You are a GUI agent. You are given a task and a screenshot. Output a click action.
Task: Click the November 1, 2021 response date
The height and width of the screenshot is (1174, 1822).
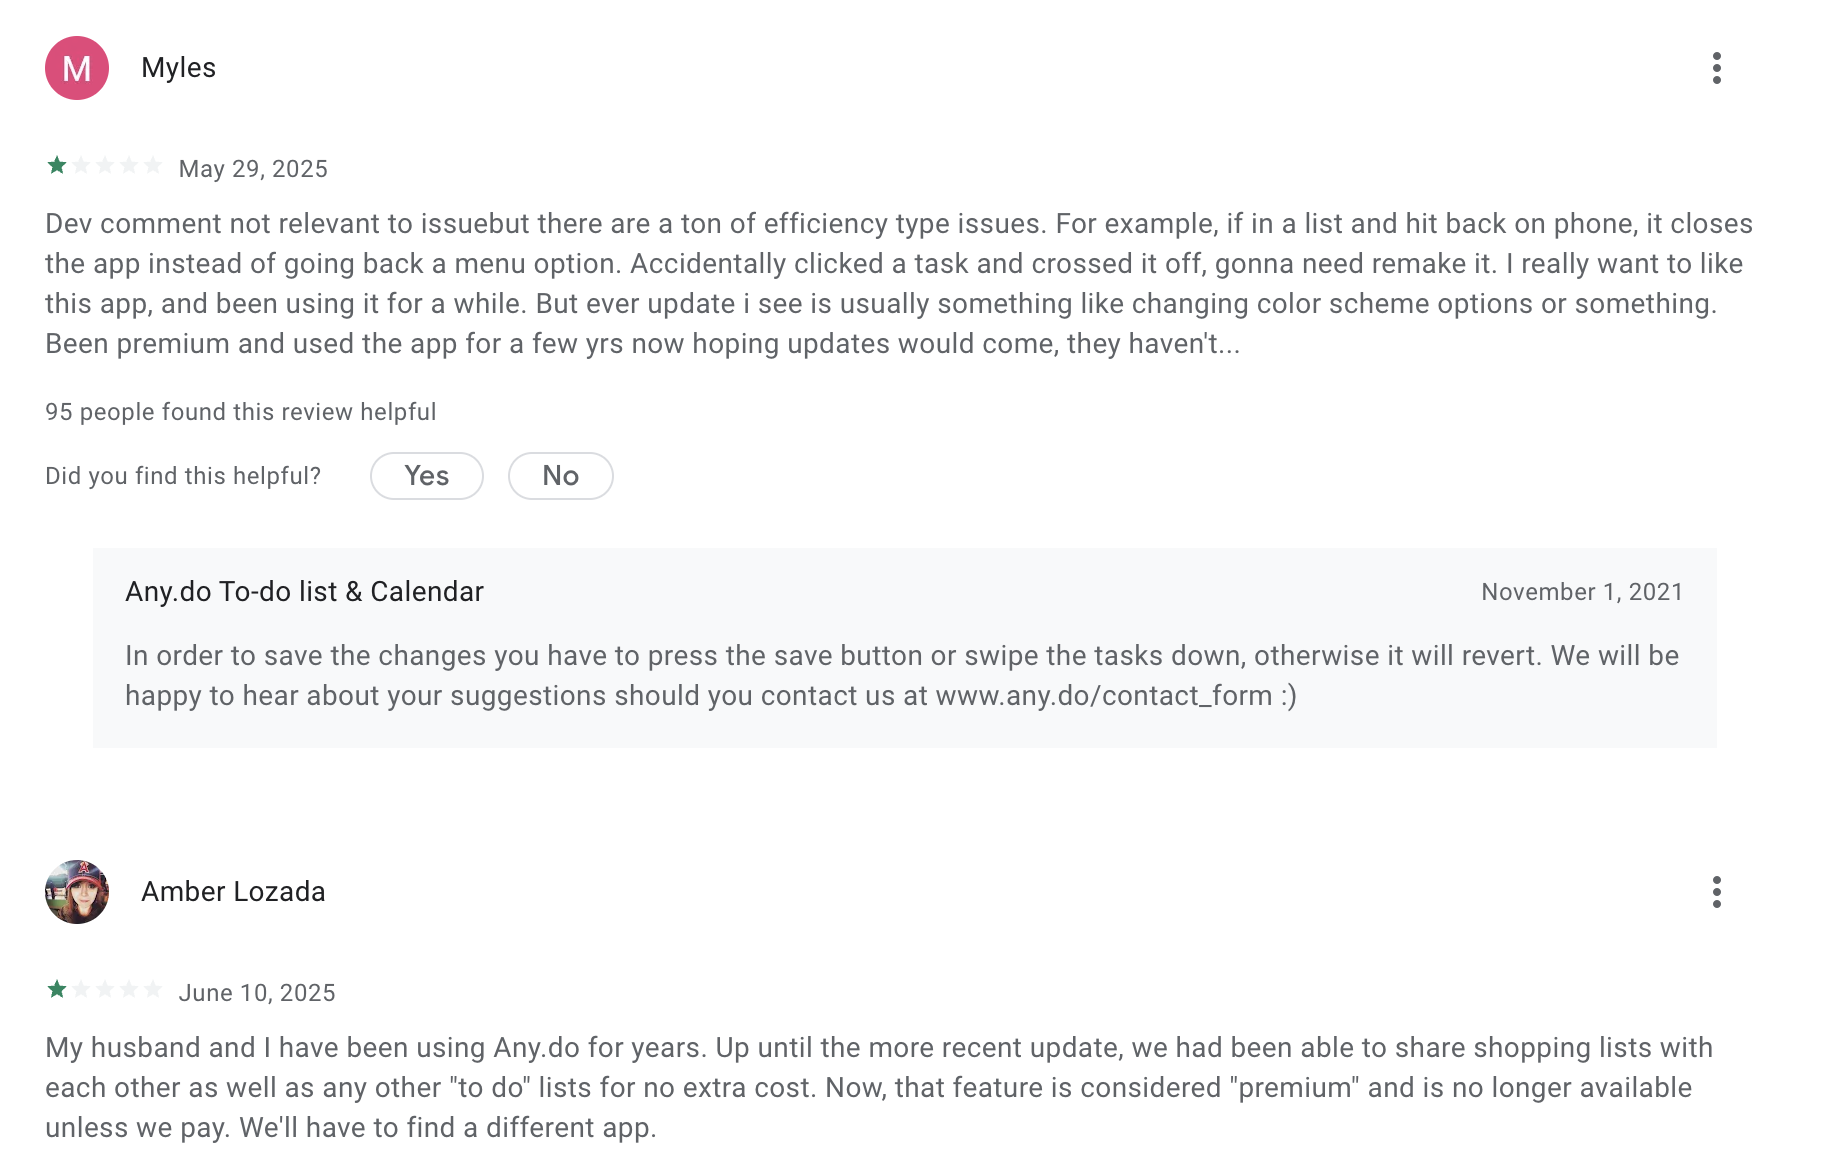(x=1581, y=591)
